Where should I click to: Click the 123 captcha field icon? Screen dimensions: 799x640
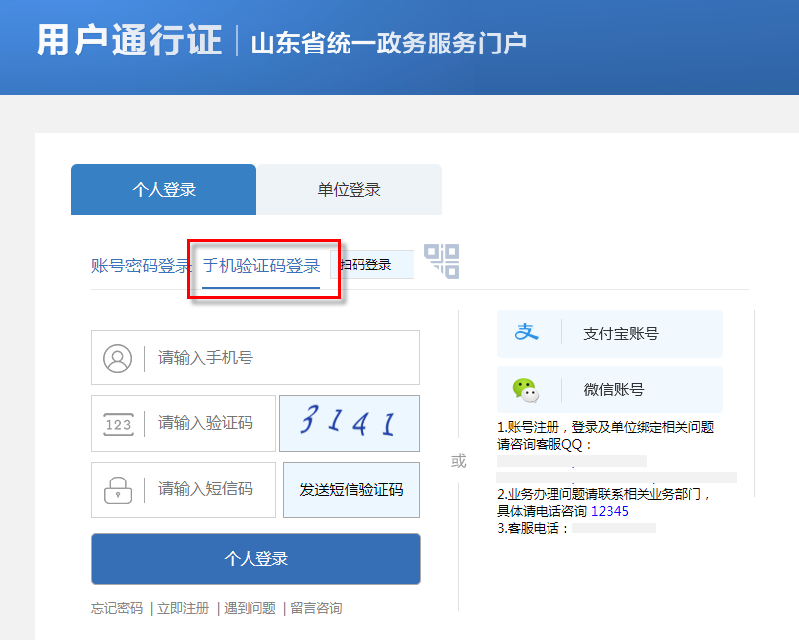pyautogui.click(x=118, y=424)
